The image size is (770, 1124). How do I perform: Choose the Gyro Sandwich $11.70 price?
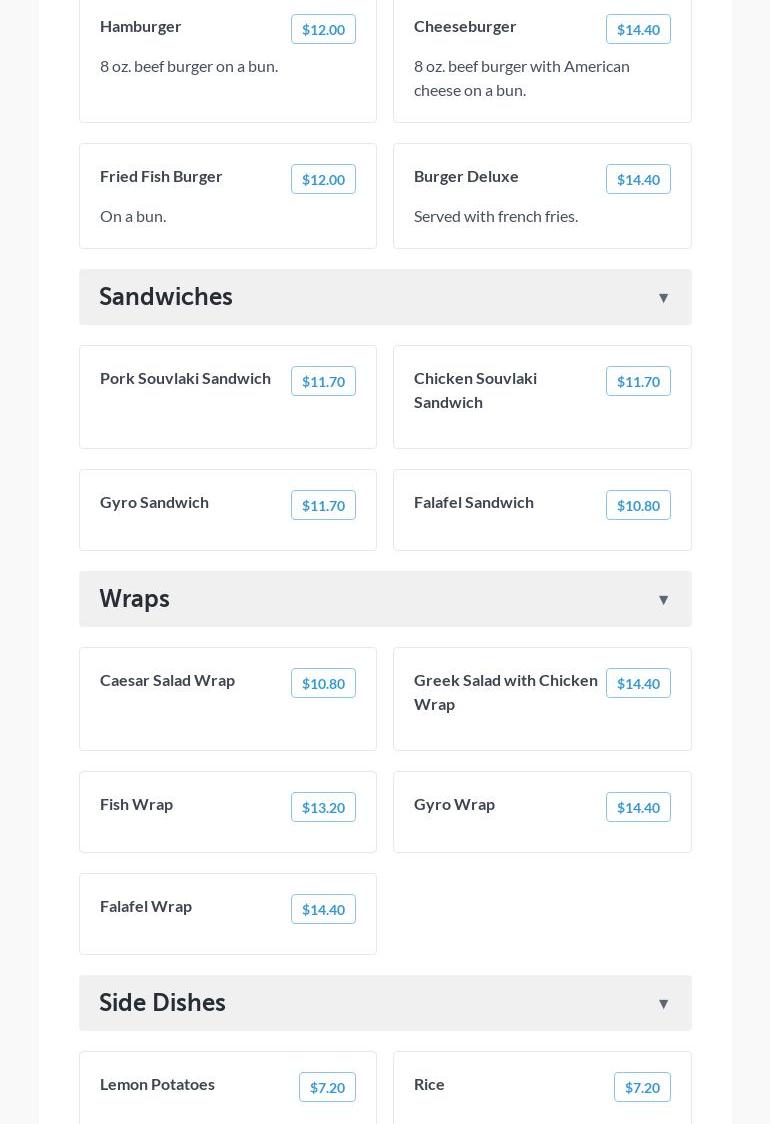coord(323,506)
